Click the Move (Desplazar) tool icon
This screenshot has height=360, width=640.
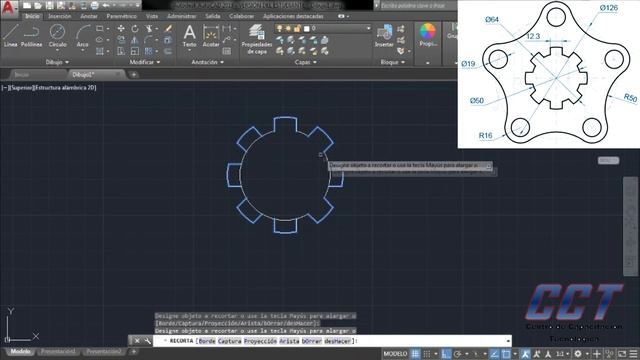point(121,29)
